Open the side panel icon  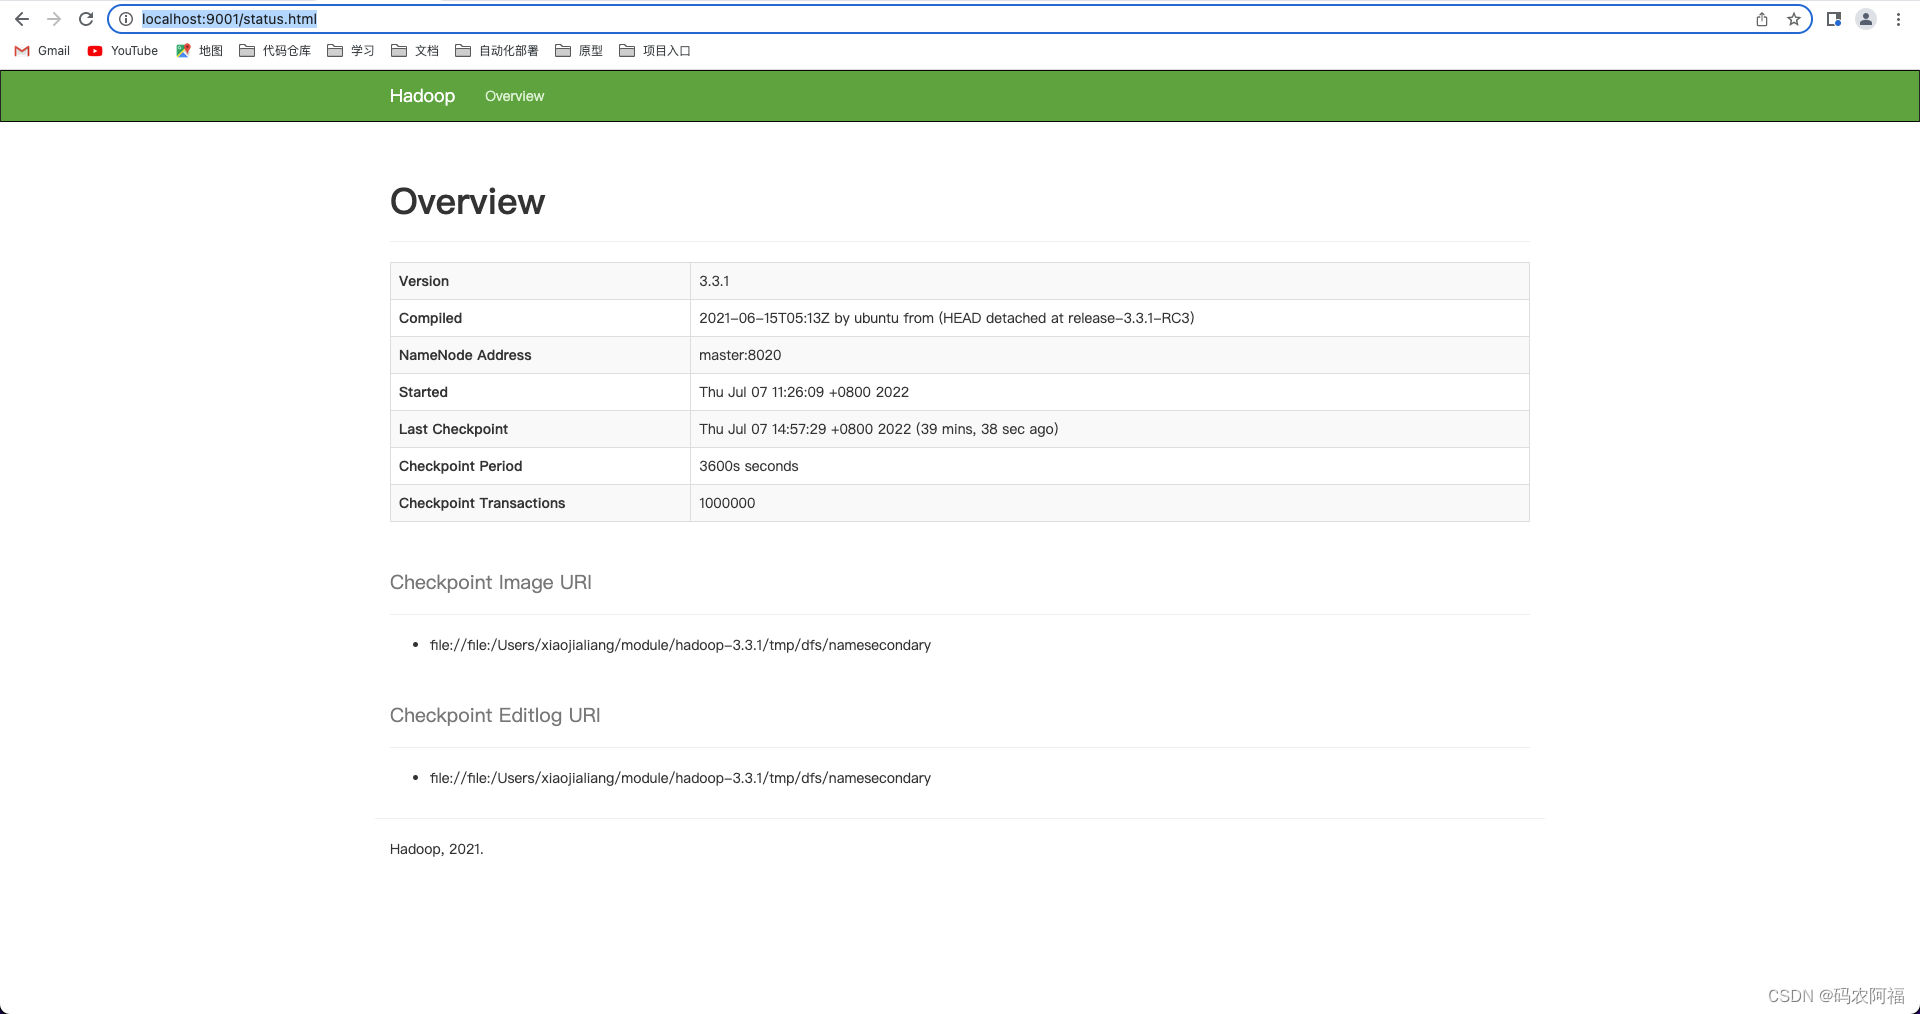(1834, 19)
